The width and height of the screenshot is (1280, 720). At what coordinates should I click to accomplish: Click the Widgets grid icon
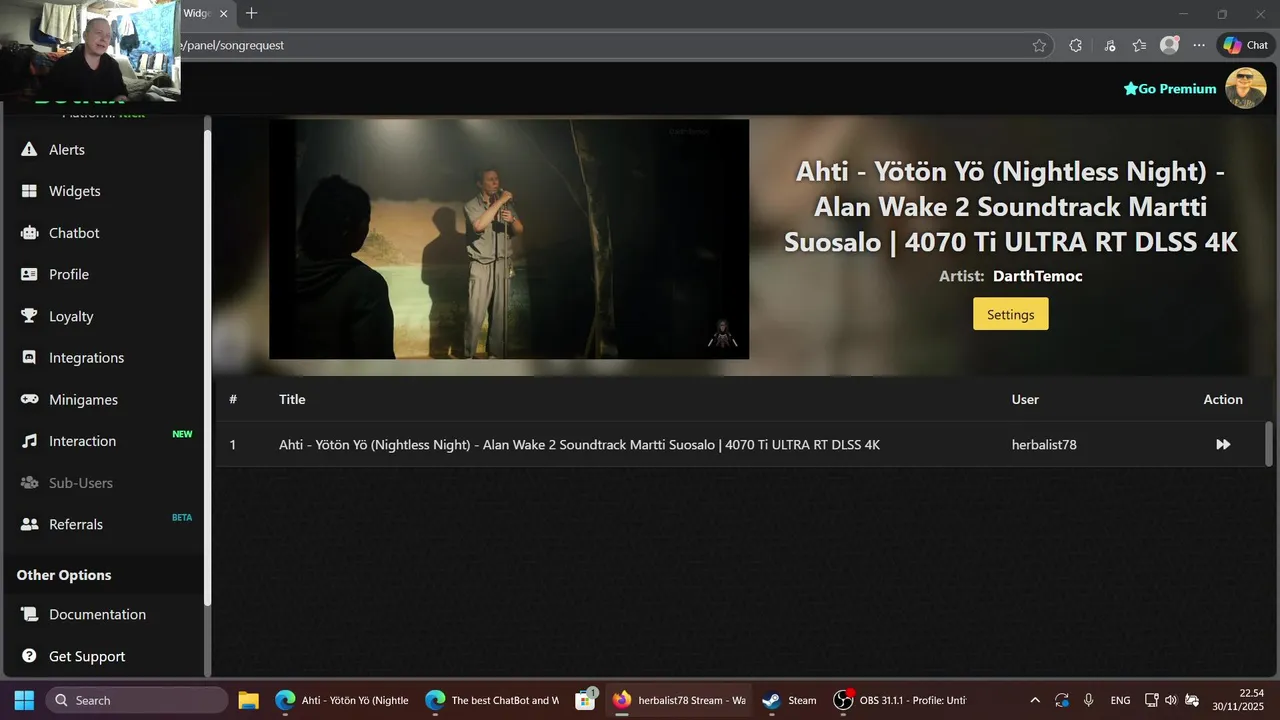(x=29, y=191)
